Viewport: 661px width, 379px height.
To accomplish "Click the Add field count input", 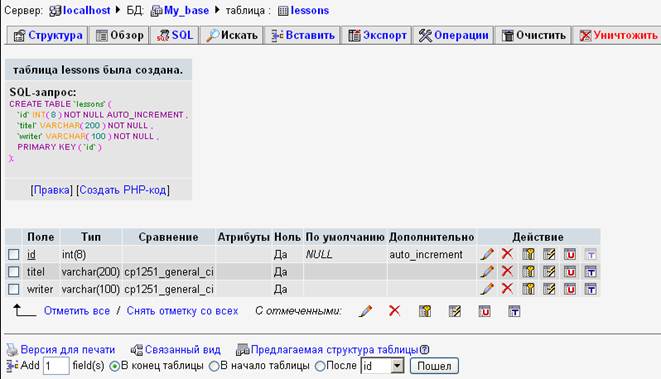I will tap(56, 366).
